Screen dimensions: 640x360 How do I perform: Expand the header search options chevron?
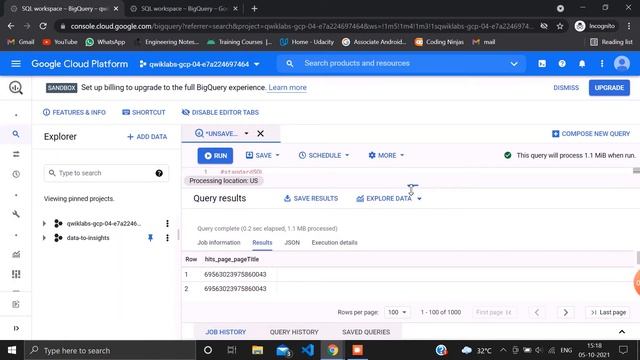514,64
